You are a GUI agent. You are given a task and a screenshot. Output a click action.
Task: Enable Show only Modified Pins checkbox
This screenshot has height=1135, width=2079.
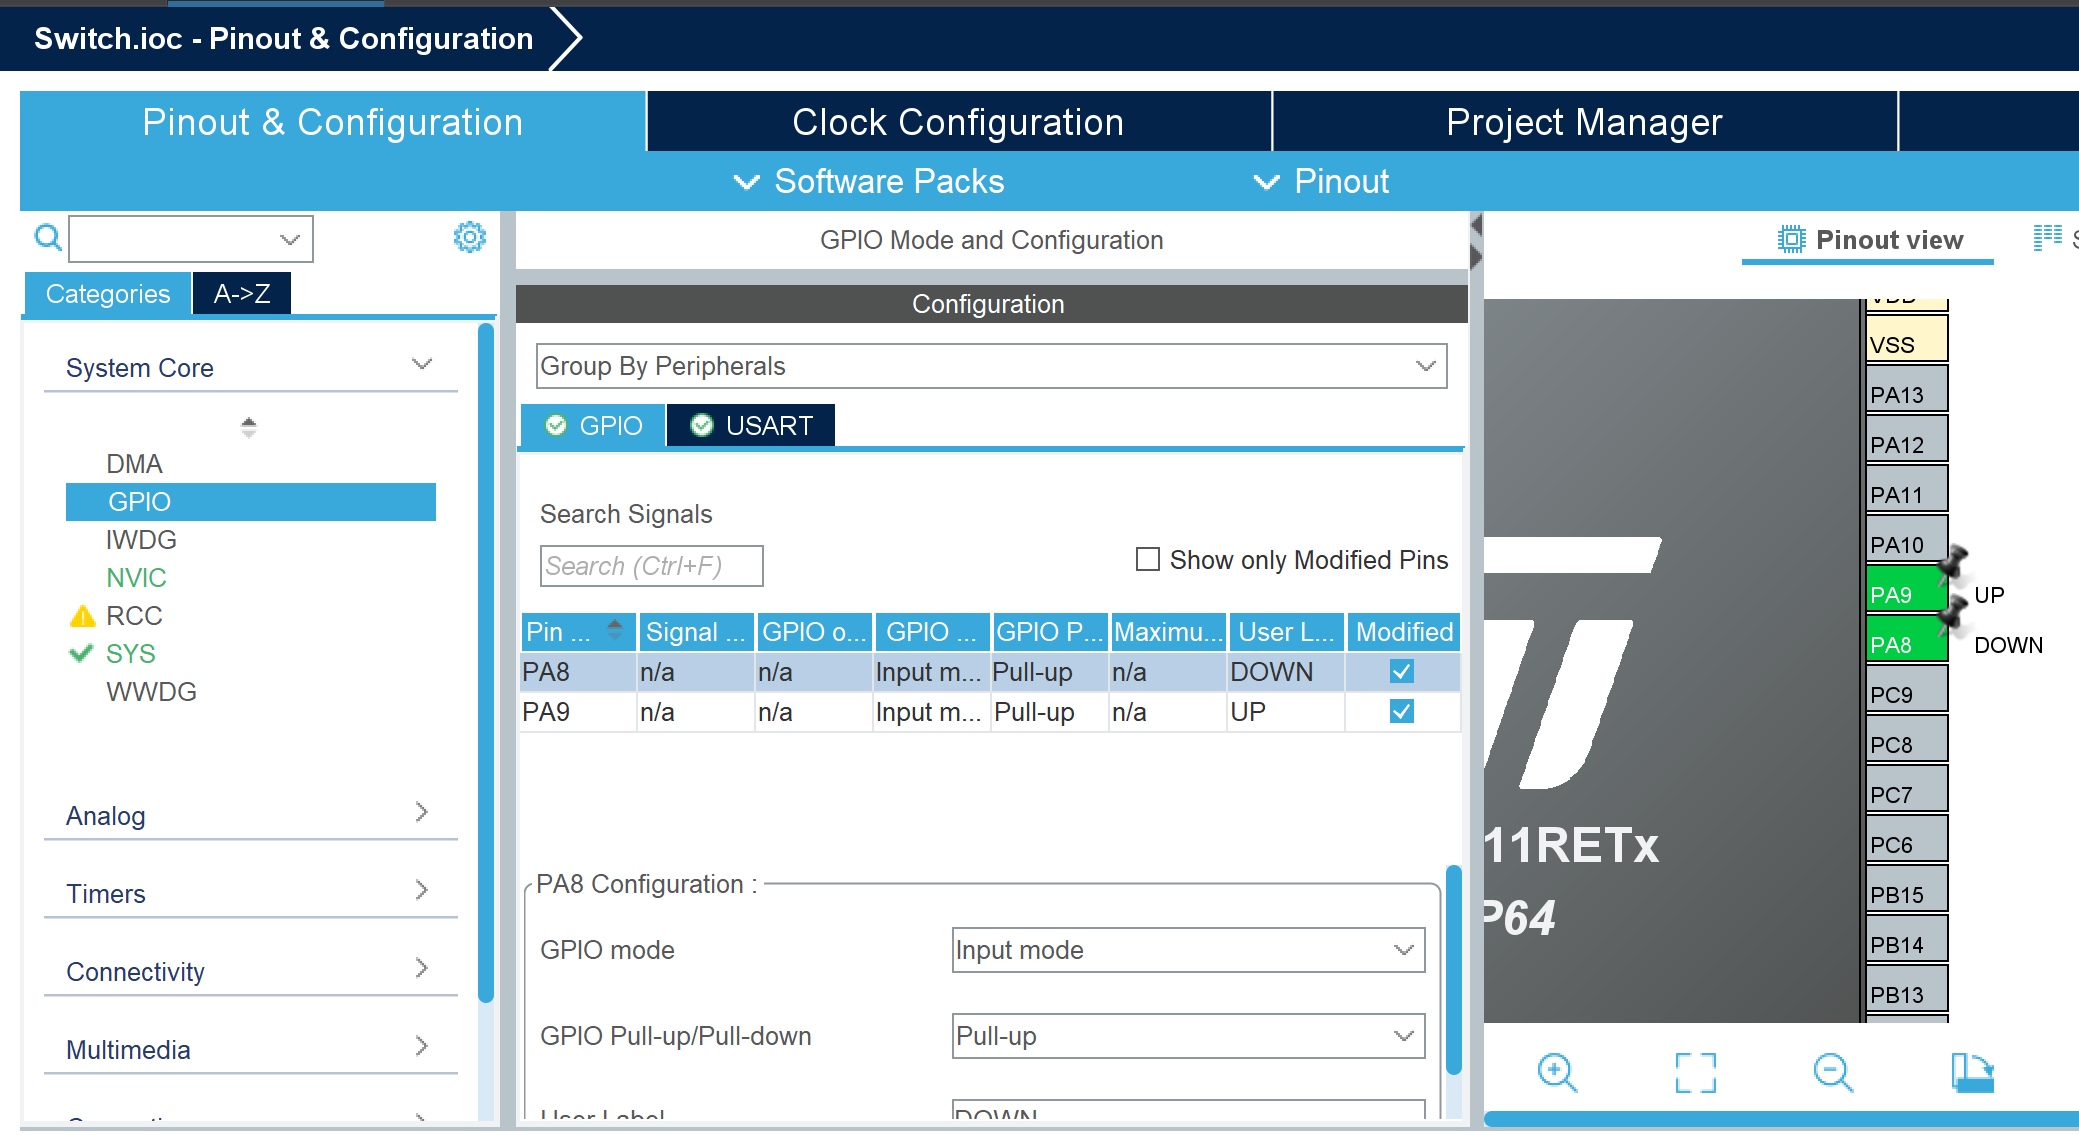coord(1148,559)
